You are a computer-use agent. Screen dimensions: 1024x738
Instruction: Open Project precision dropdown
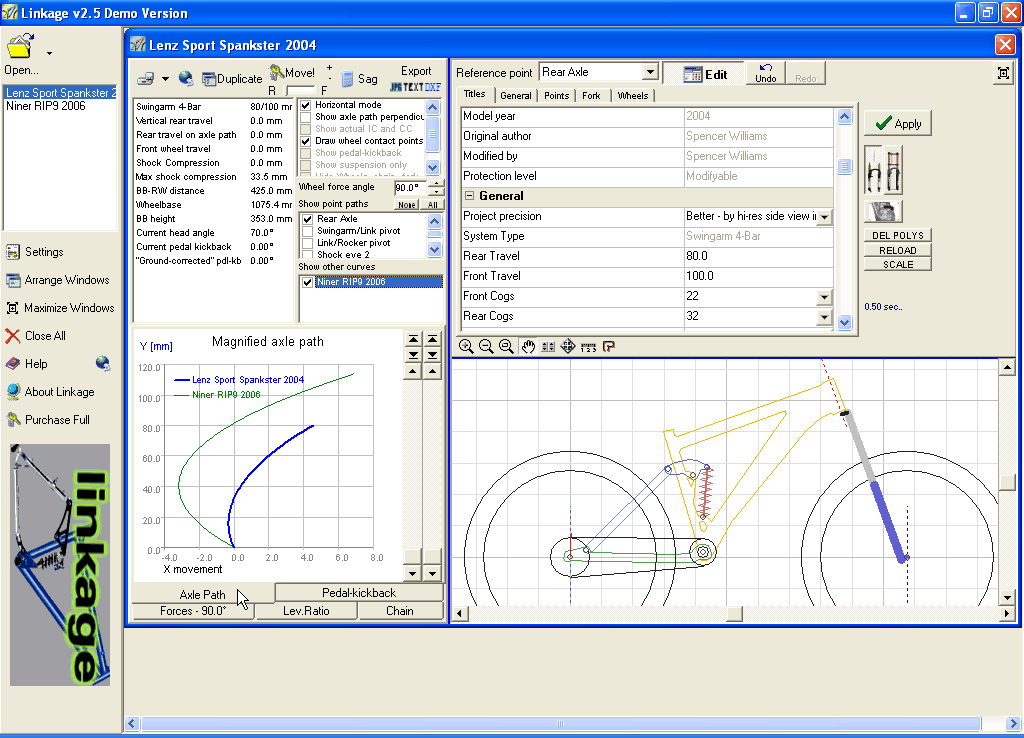(x=825, y=217)
